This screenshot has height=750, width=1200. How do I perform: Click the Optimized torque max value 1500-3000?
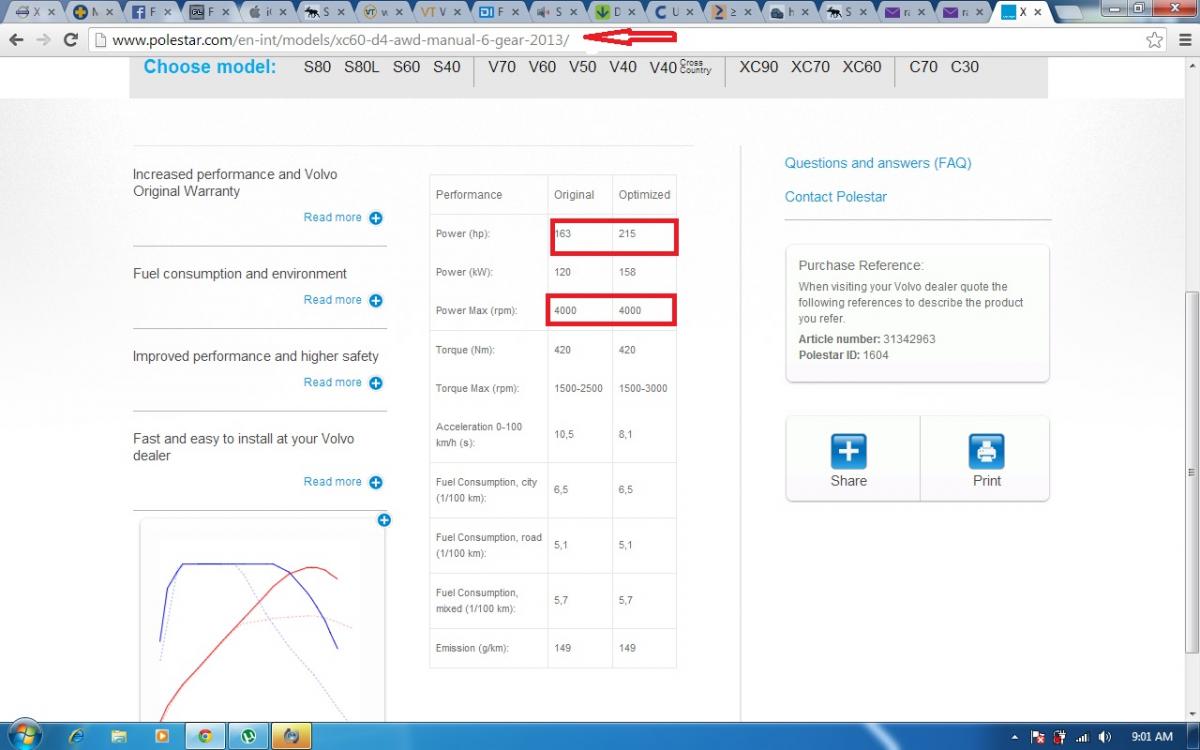coord(643,389)
